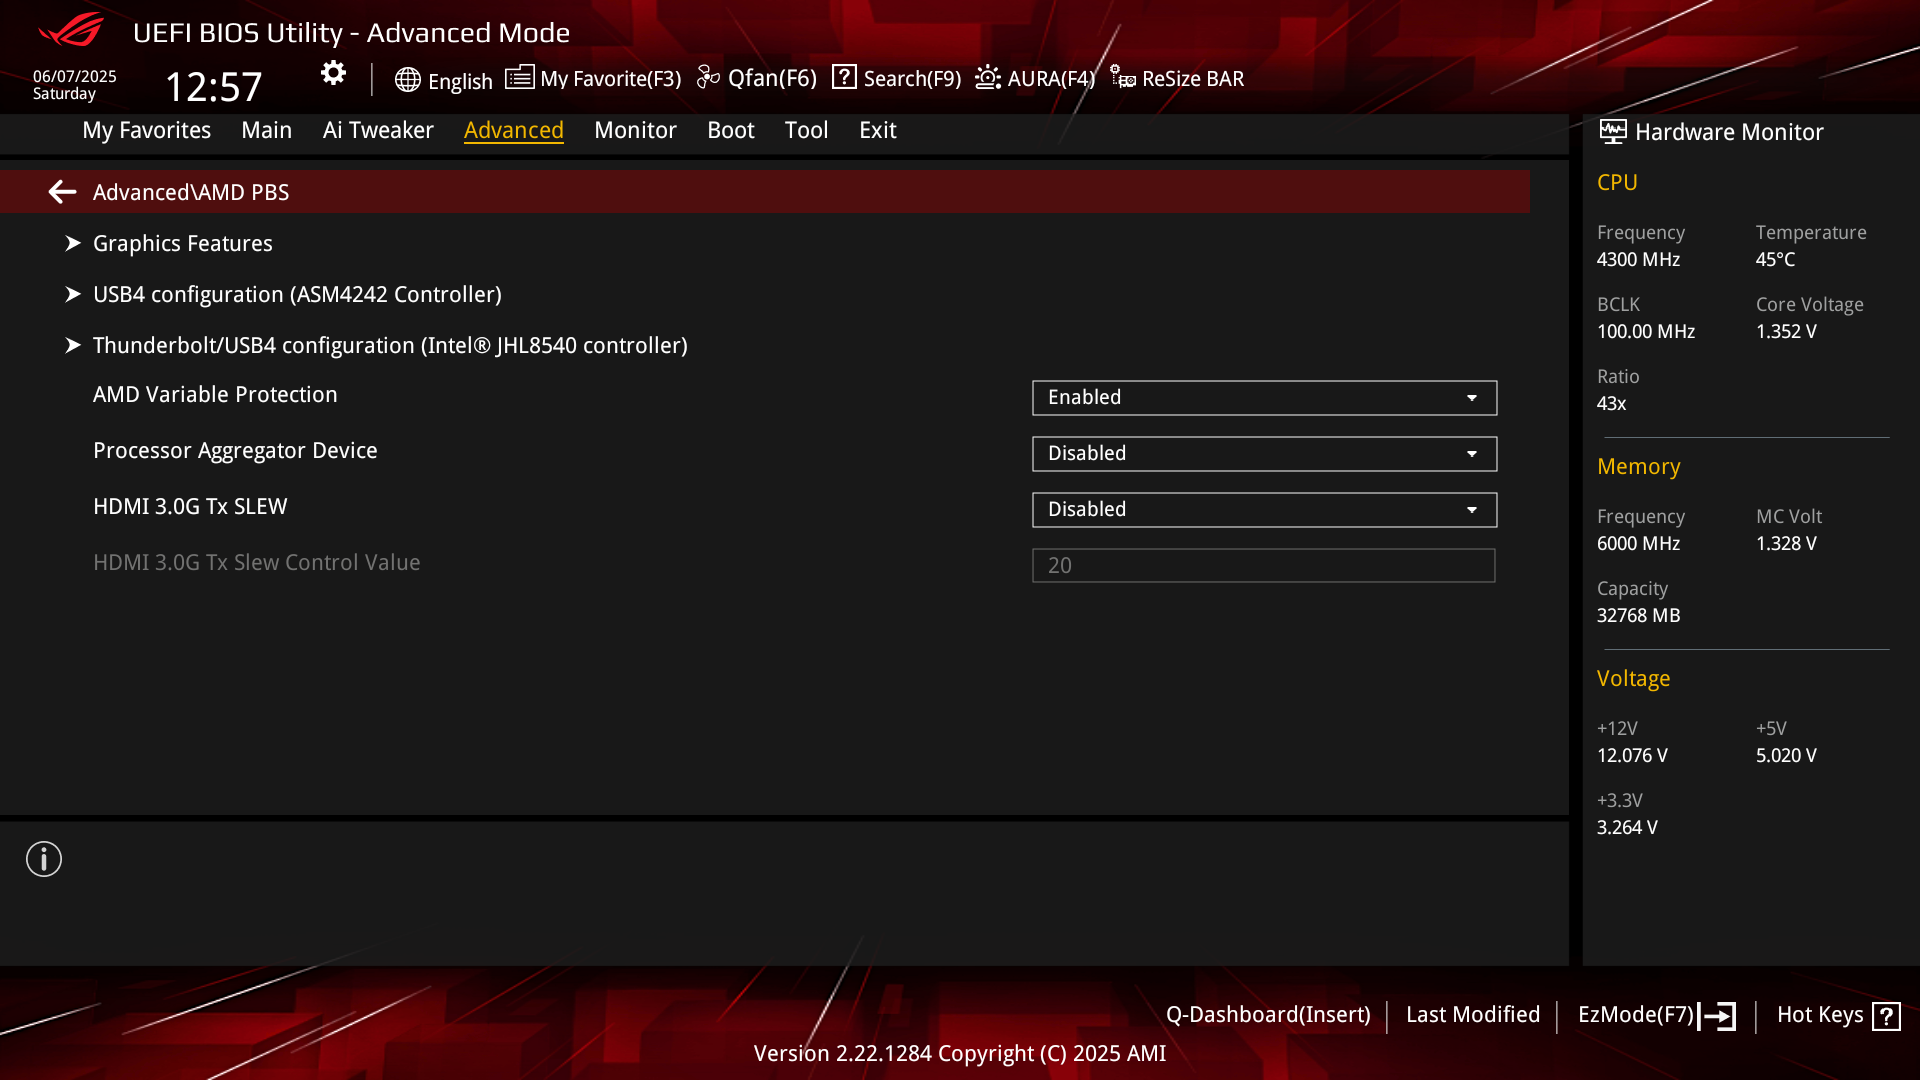Select HDMI 3.0G Tx SLEW label
The height and width of the screenshot is (1080, 1920).
(190, 507)
